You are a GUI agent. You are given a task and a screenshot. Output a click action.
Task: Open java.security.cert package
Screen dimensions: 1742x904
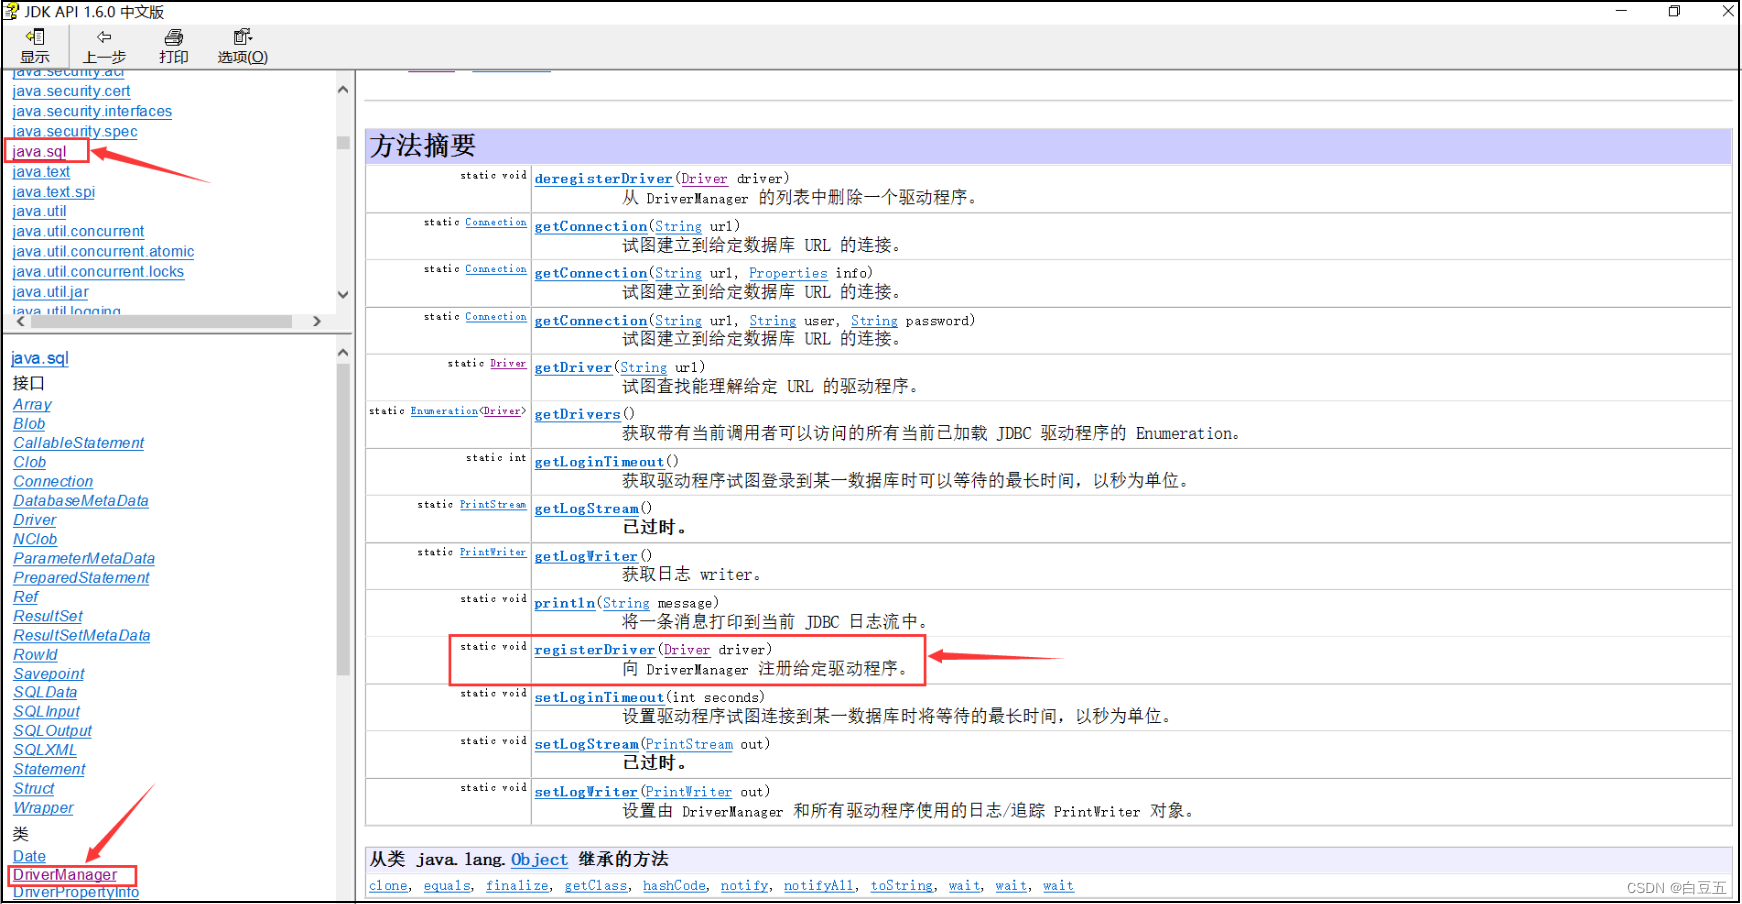coord(71,91)
